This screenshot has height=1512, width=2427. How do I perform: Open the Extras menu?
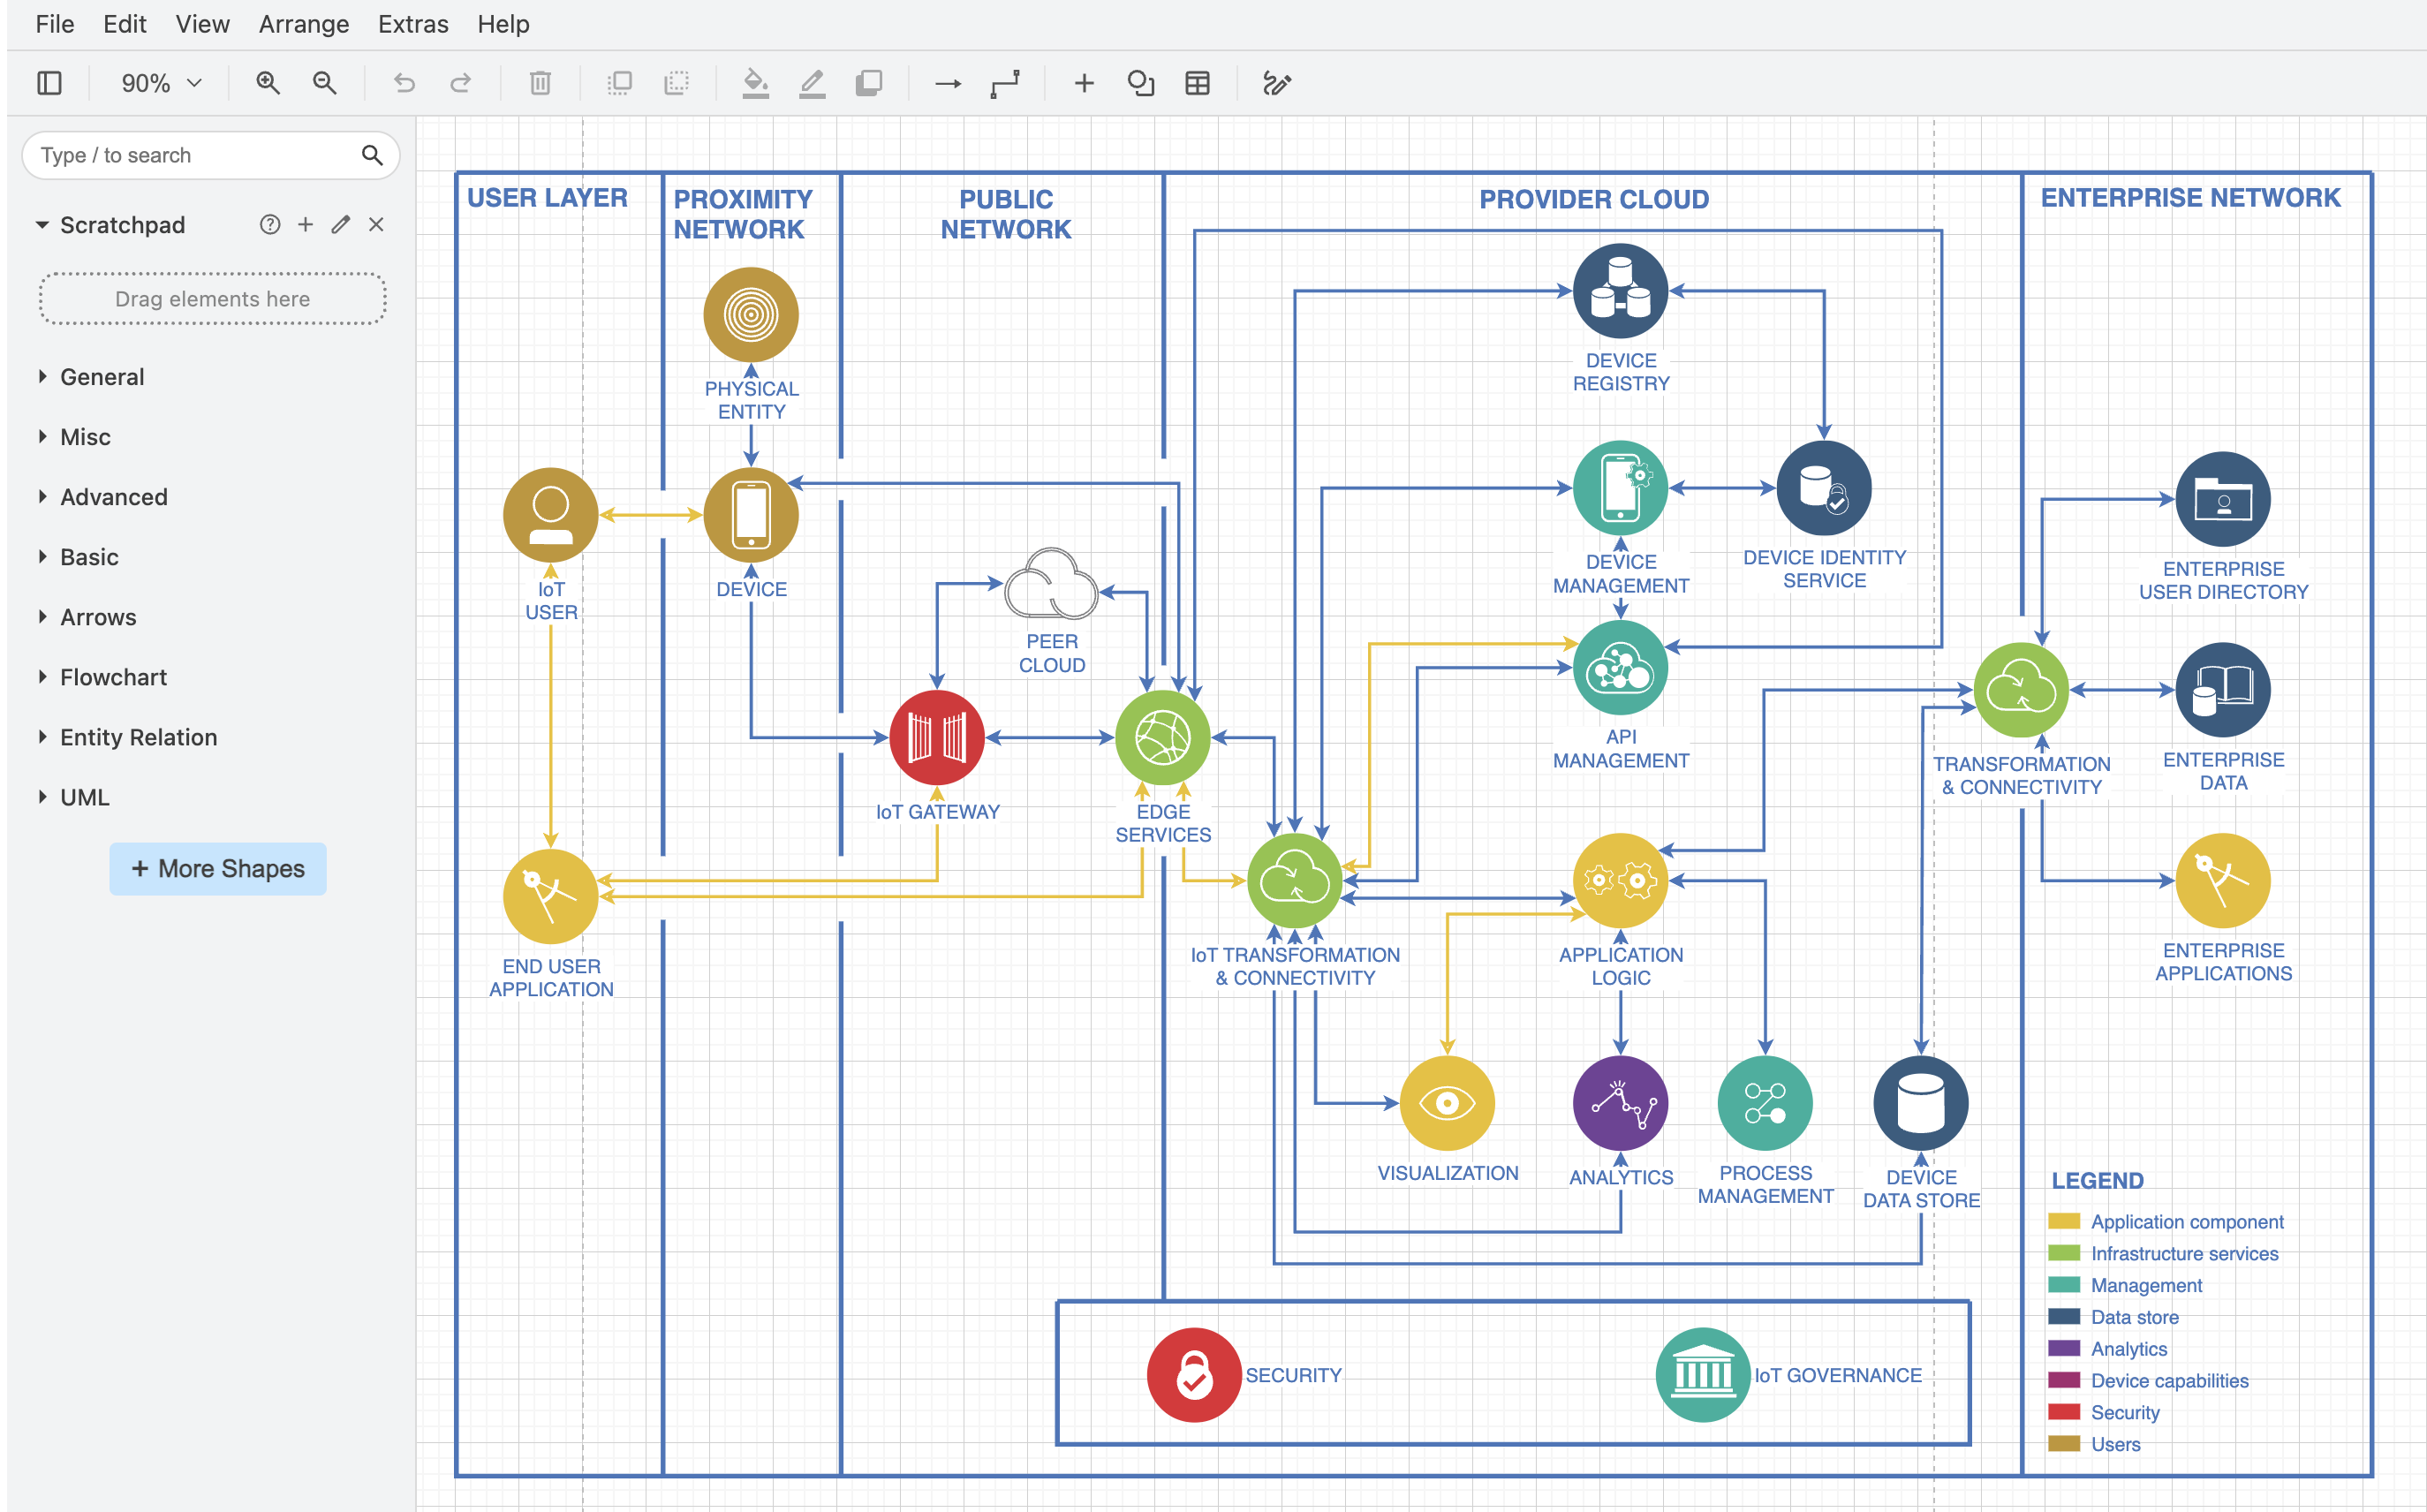[412, 24]
